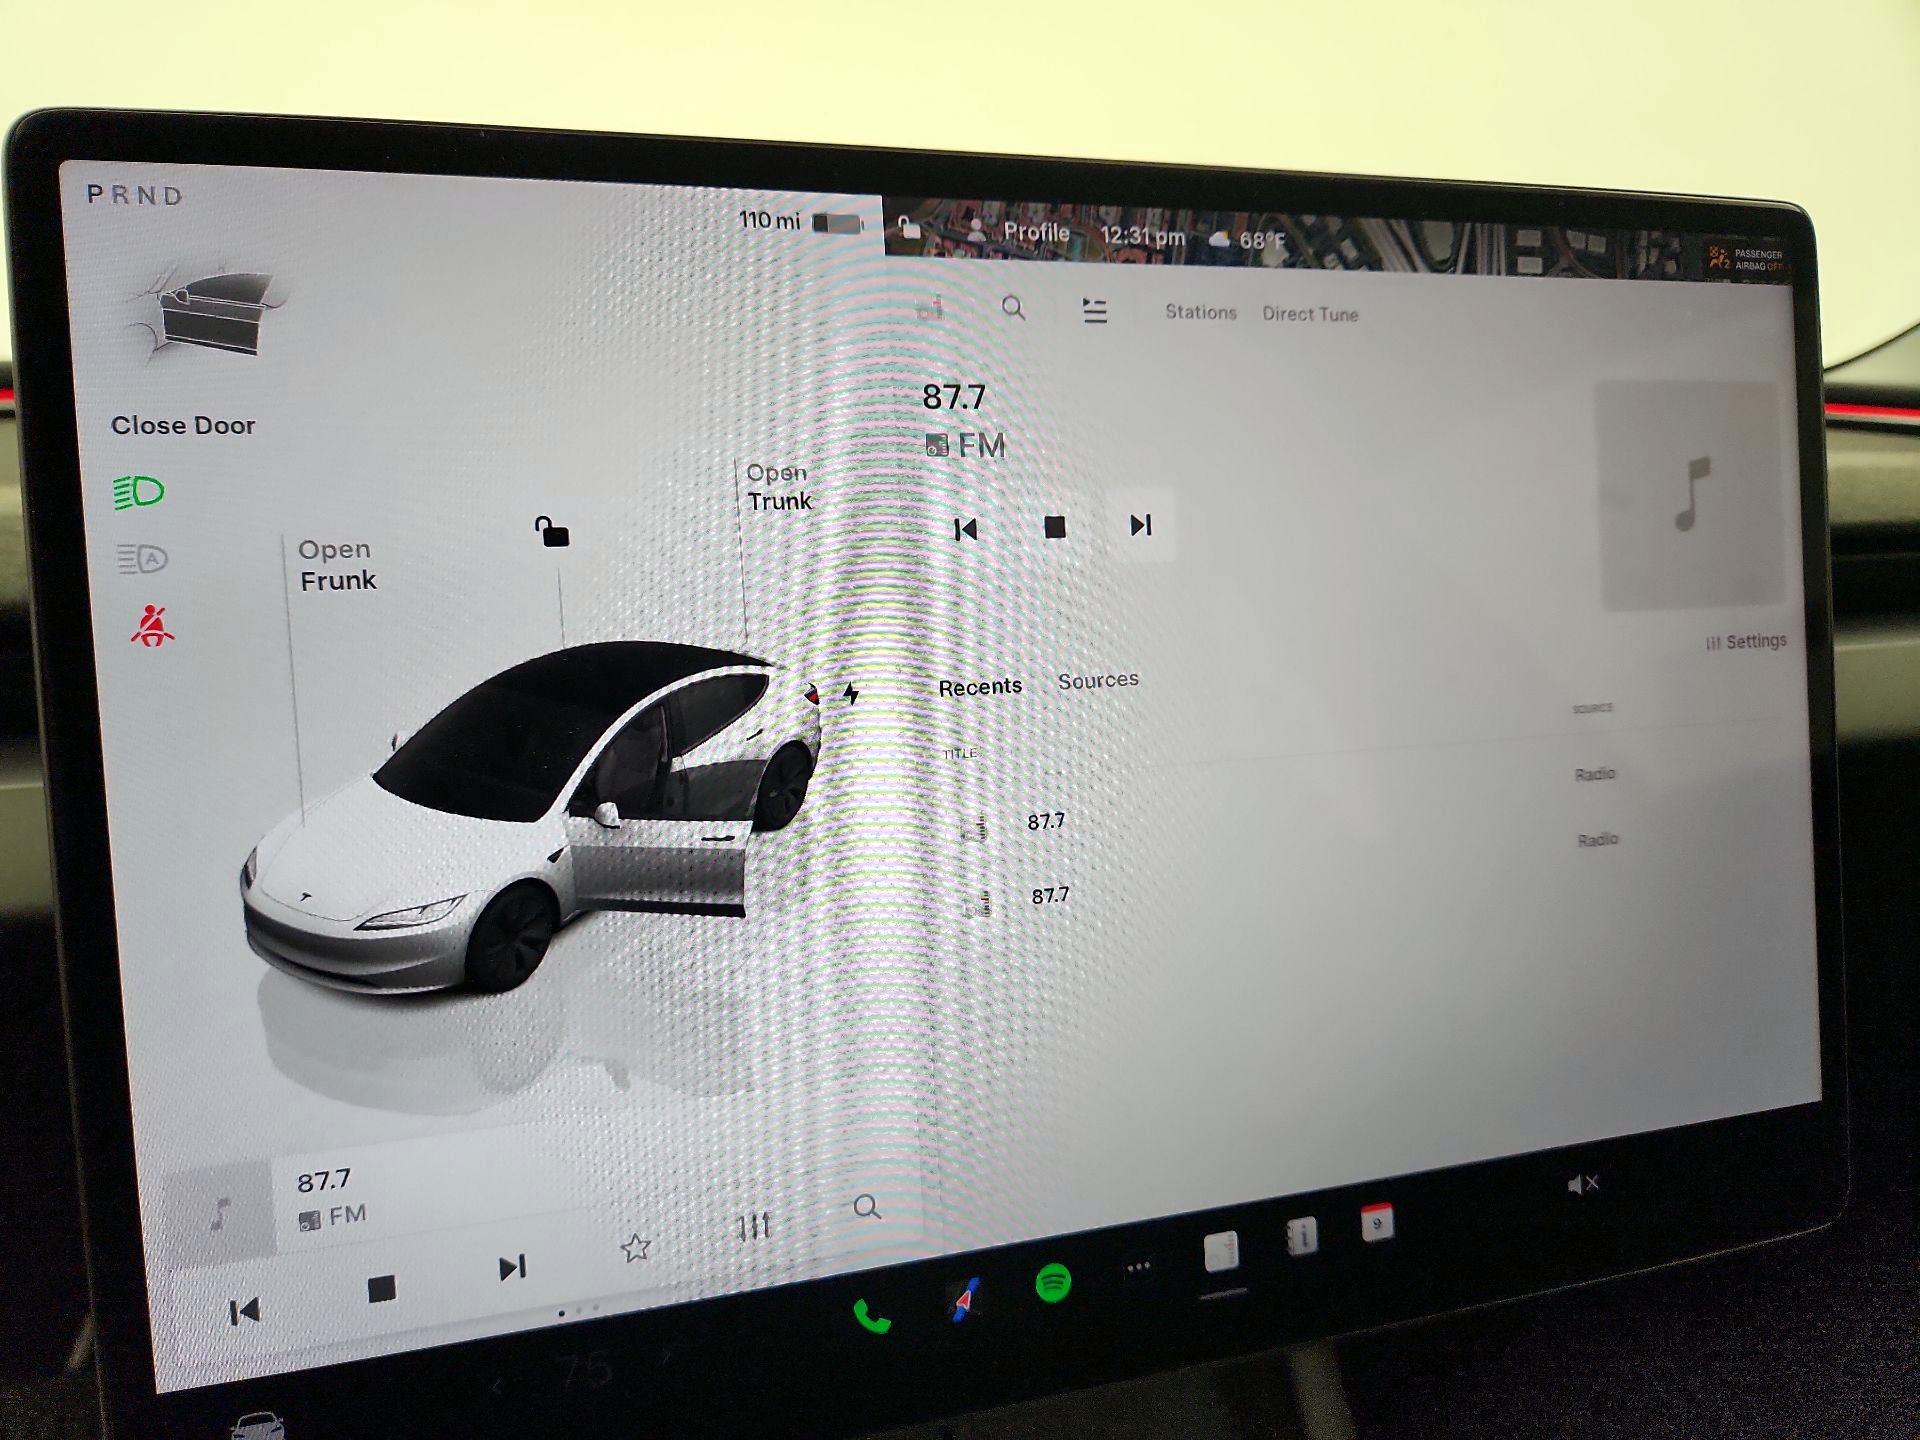
Task: Click the search magnifier in the radio panel
Action: (x=1013, y=308)
